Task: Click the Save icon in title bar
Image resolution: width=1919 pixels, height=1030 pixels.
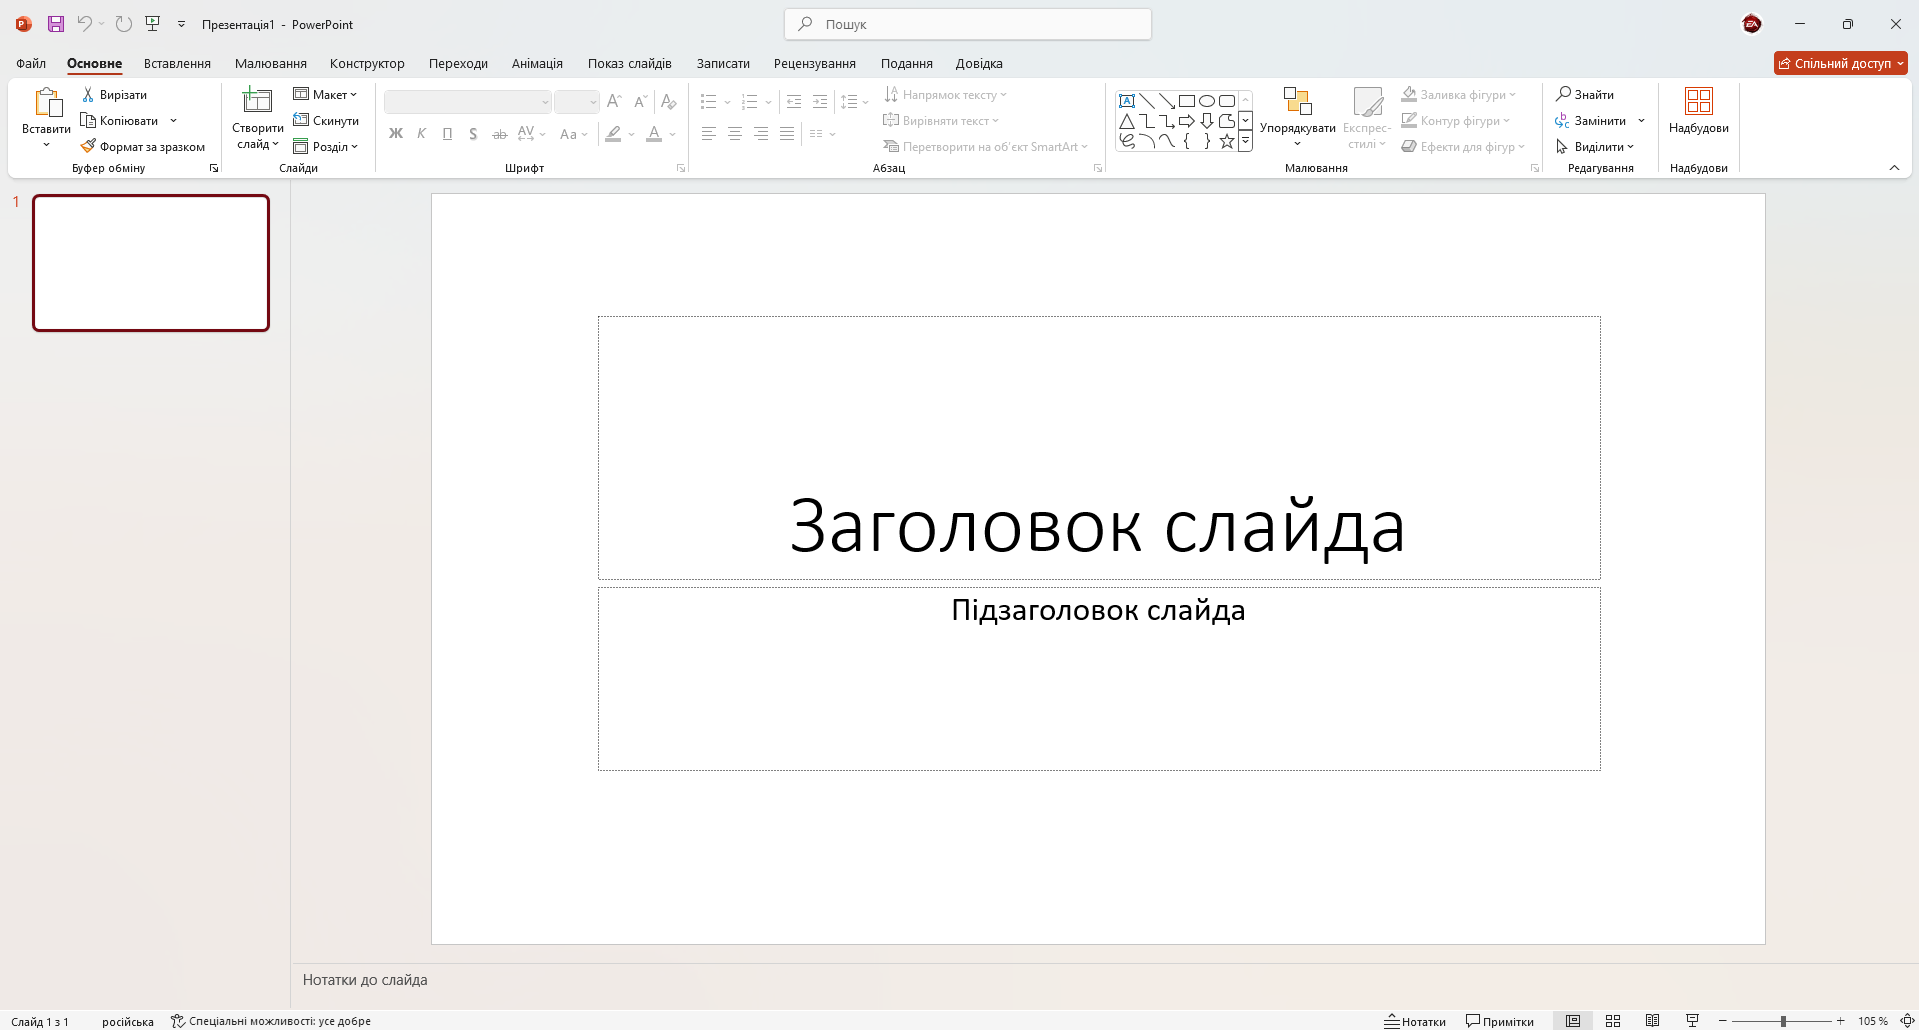Action: [56, 24]
